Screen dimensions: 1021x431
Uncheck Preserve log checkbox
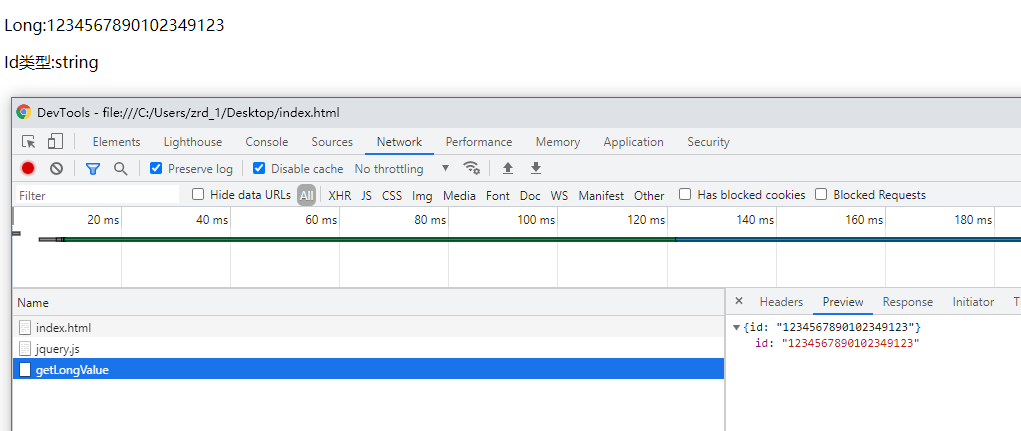pos(156,169)
